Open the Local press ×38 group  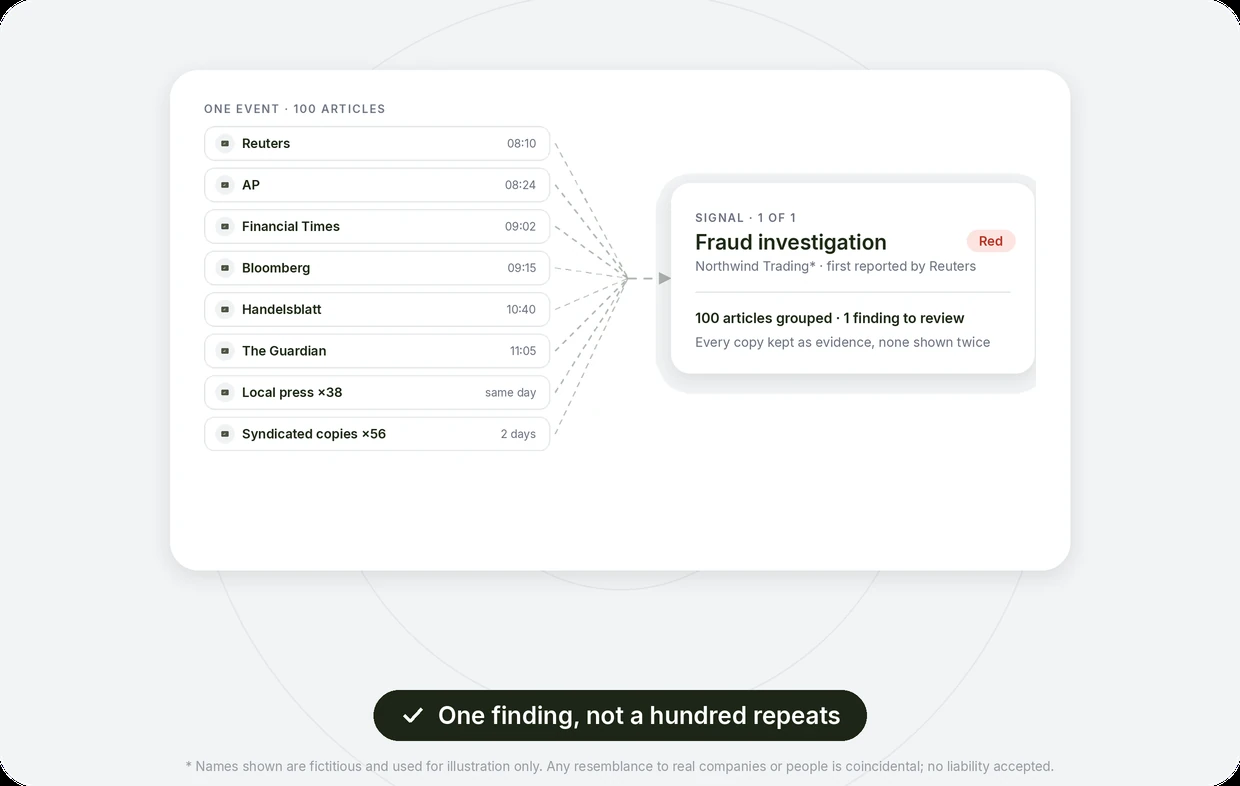pyautogui.click(x=377, y=392)
